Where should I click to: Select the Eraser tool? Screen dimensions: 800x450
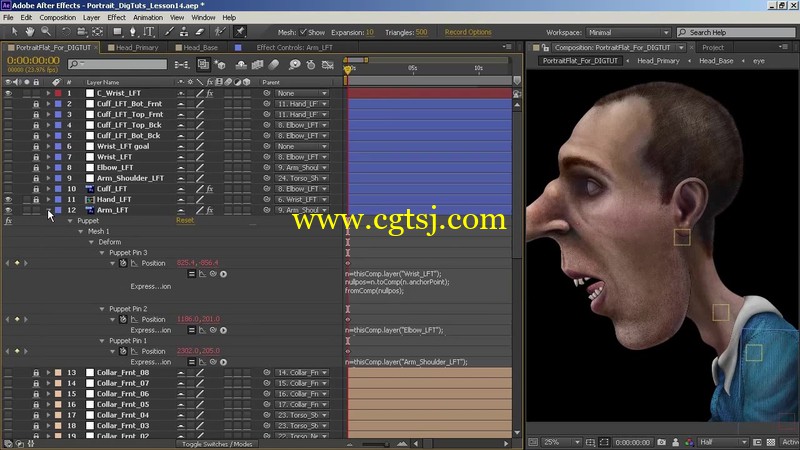[200, 32]
